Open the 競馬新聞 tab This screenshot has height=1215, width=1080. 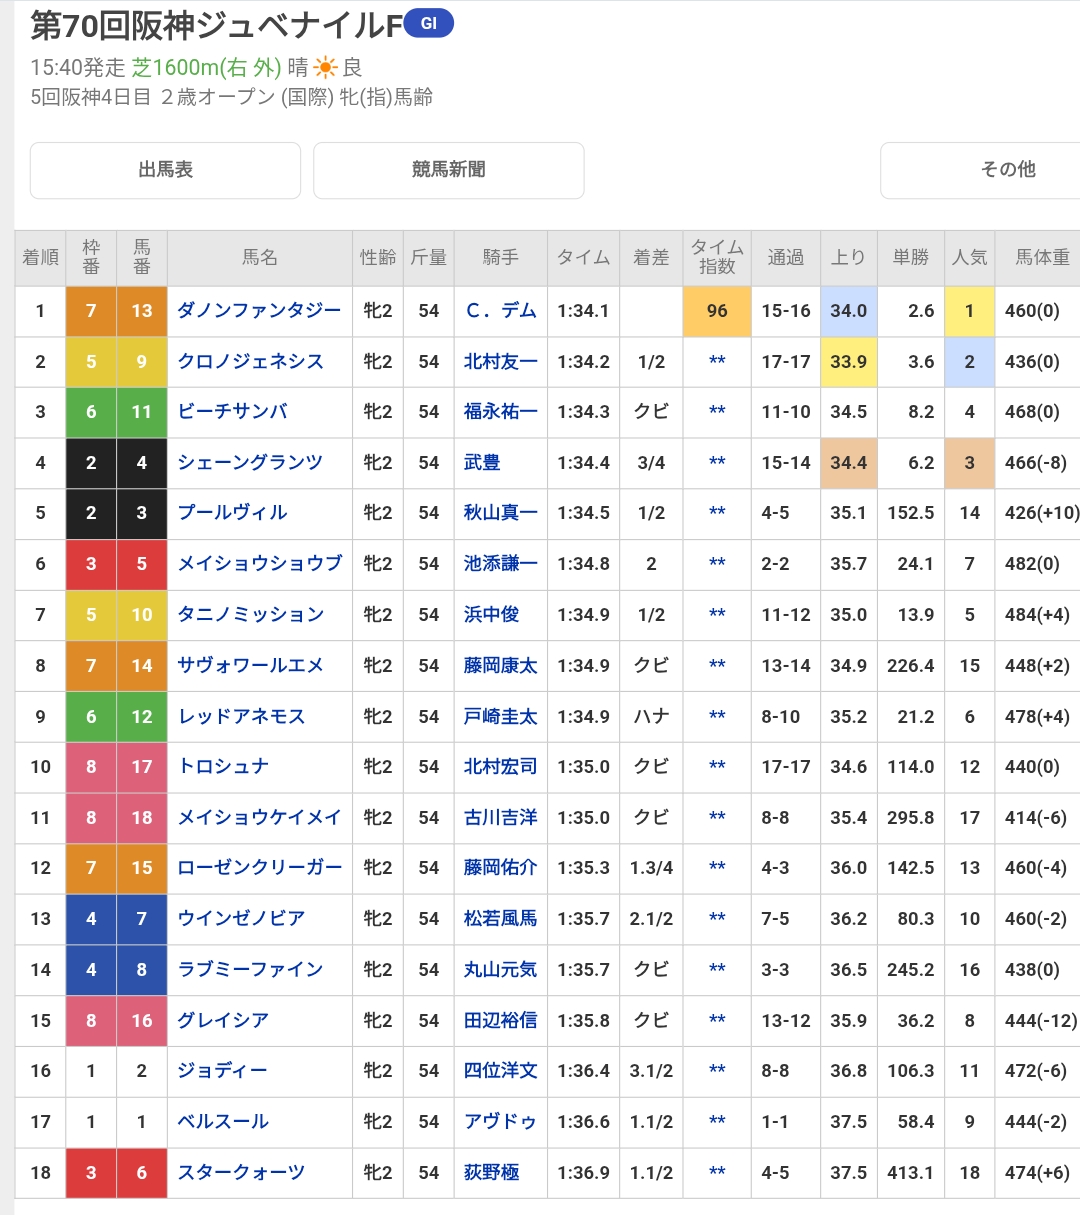pos(448,170)
